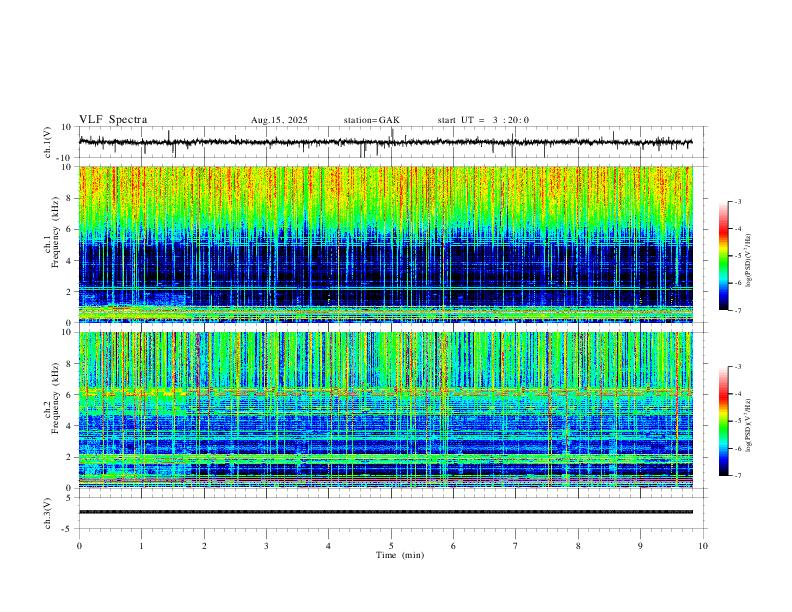Click the time axis tick label "0"
This screenshot has height=612, width=792.
[79, 546]
